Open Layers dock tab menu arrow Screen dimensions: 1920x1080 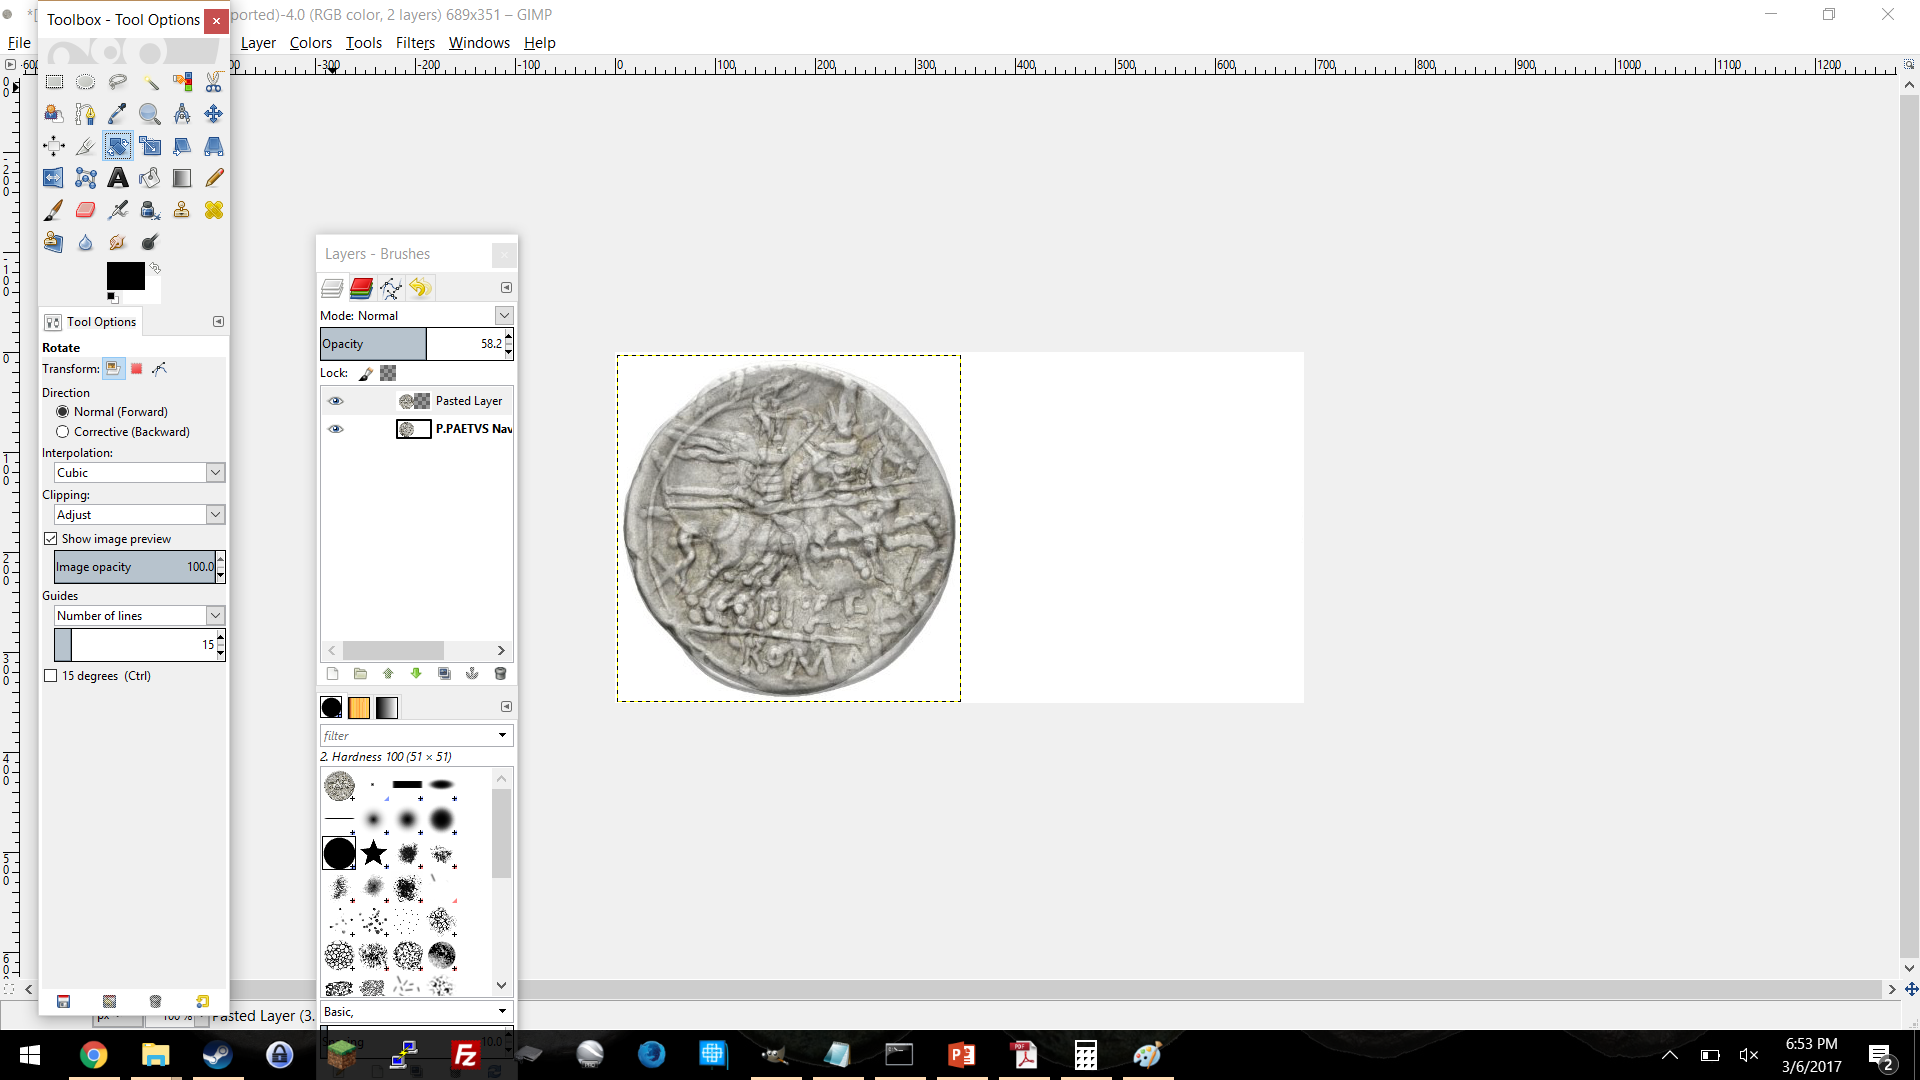tap(506, 288)
